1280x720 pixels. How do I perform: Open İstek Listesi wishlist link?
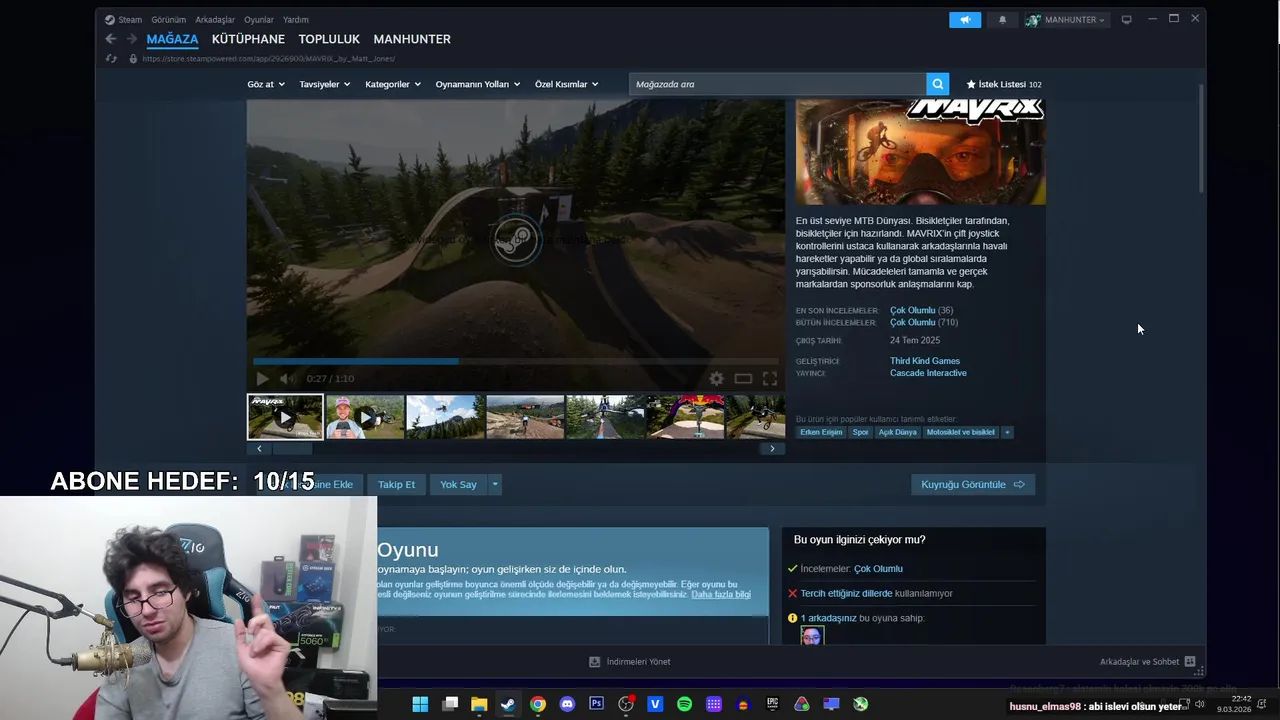click(x=1004, y=84)
